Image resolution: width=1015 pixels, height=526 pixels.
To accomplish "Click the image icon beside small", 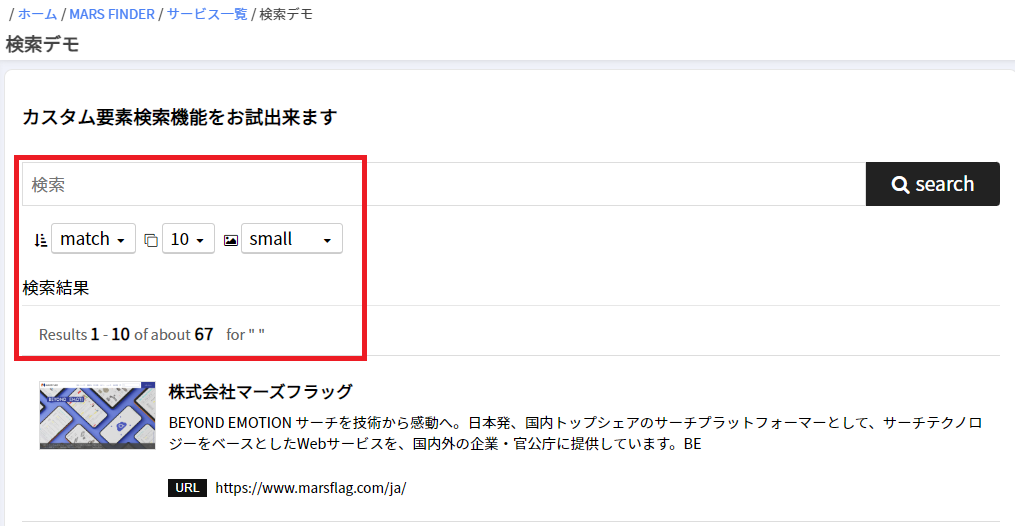I will (230, 241).
